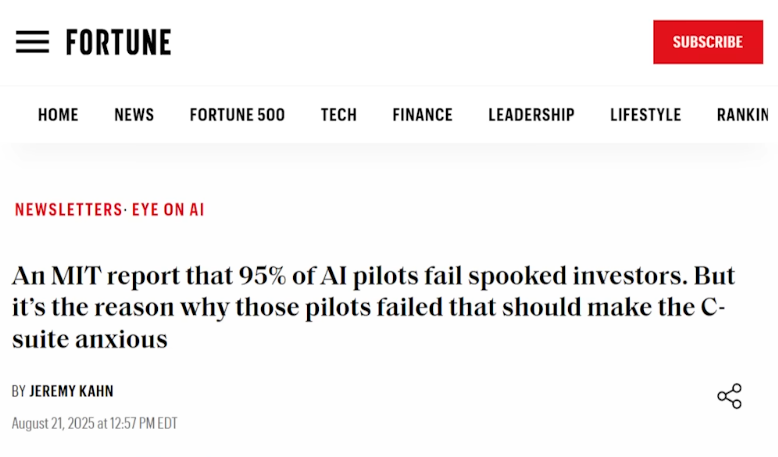Open the hamburger navigation menu

coord(32,42)
